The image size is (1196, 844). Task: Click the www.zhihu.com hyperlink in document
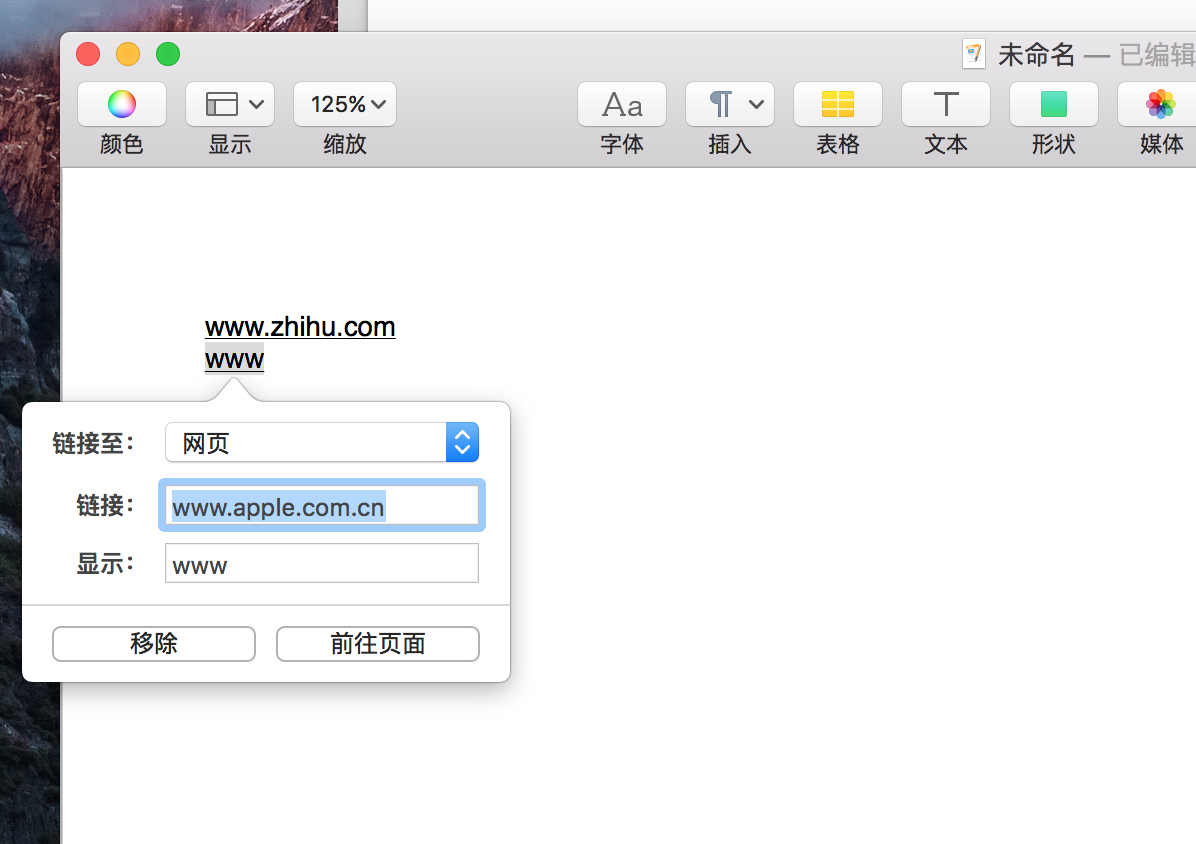coord(300,327)
